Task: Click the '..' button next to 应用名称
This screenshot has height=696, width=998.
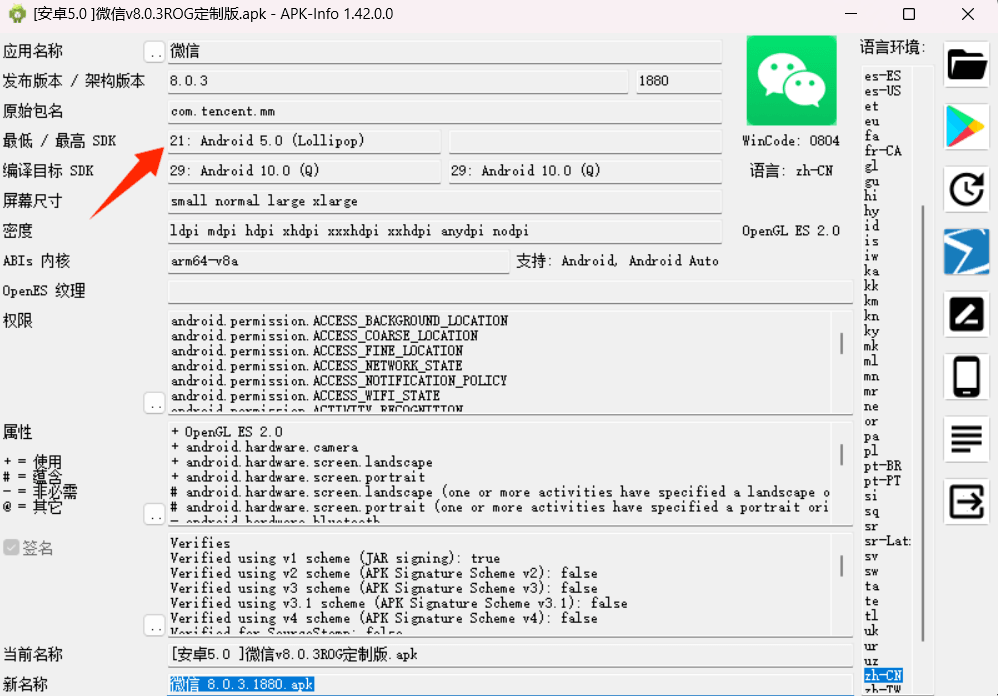Action: [x=154, y=52]
